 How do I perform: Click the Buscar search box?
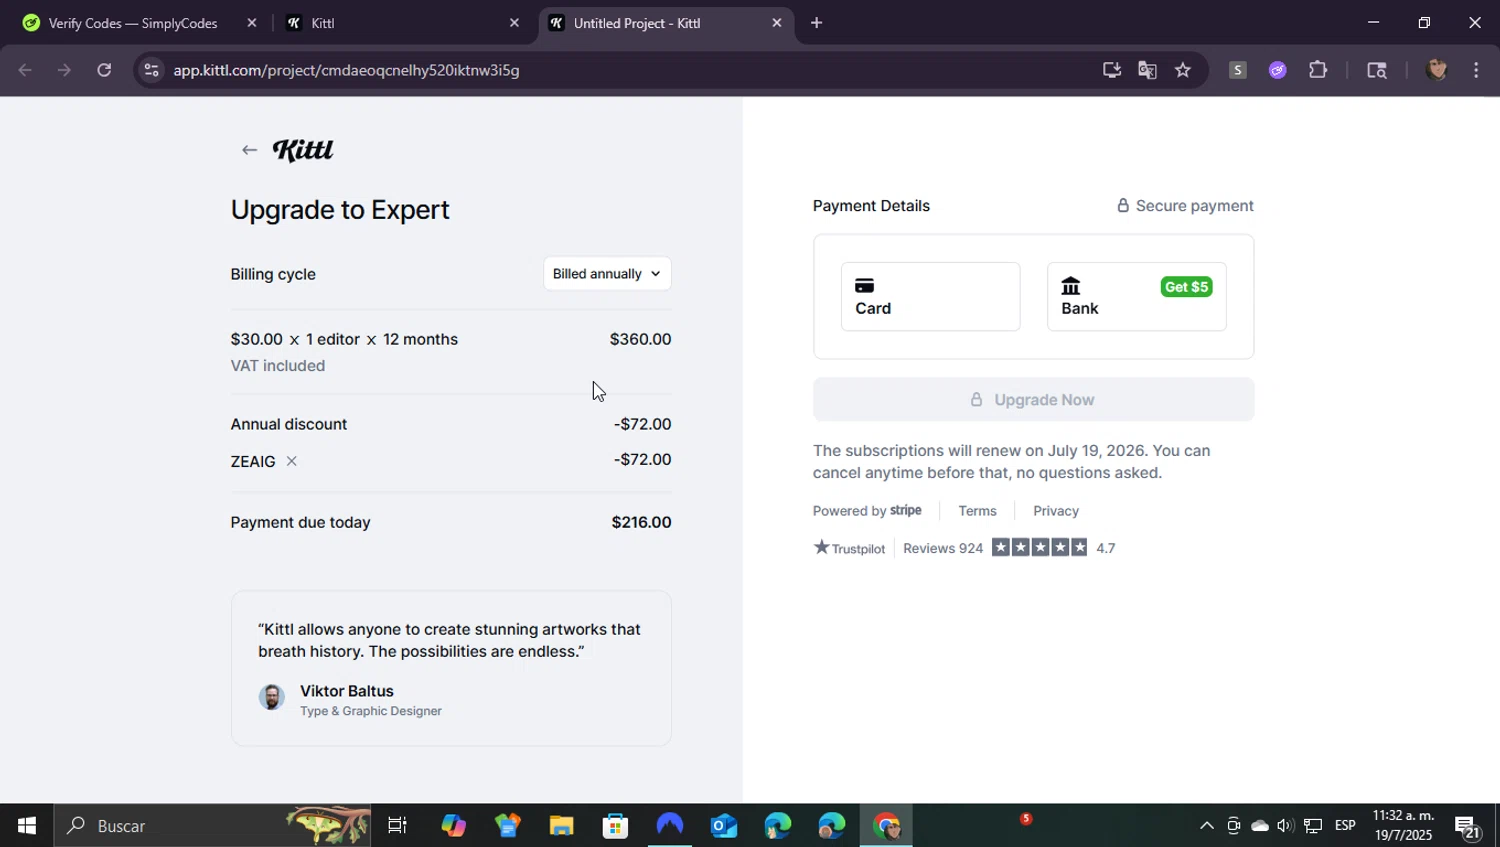[x=212, y=826]
